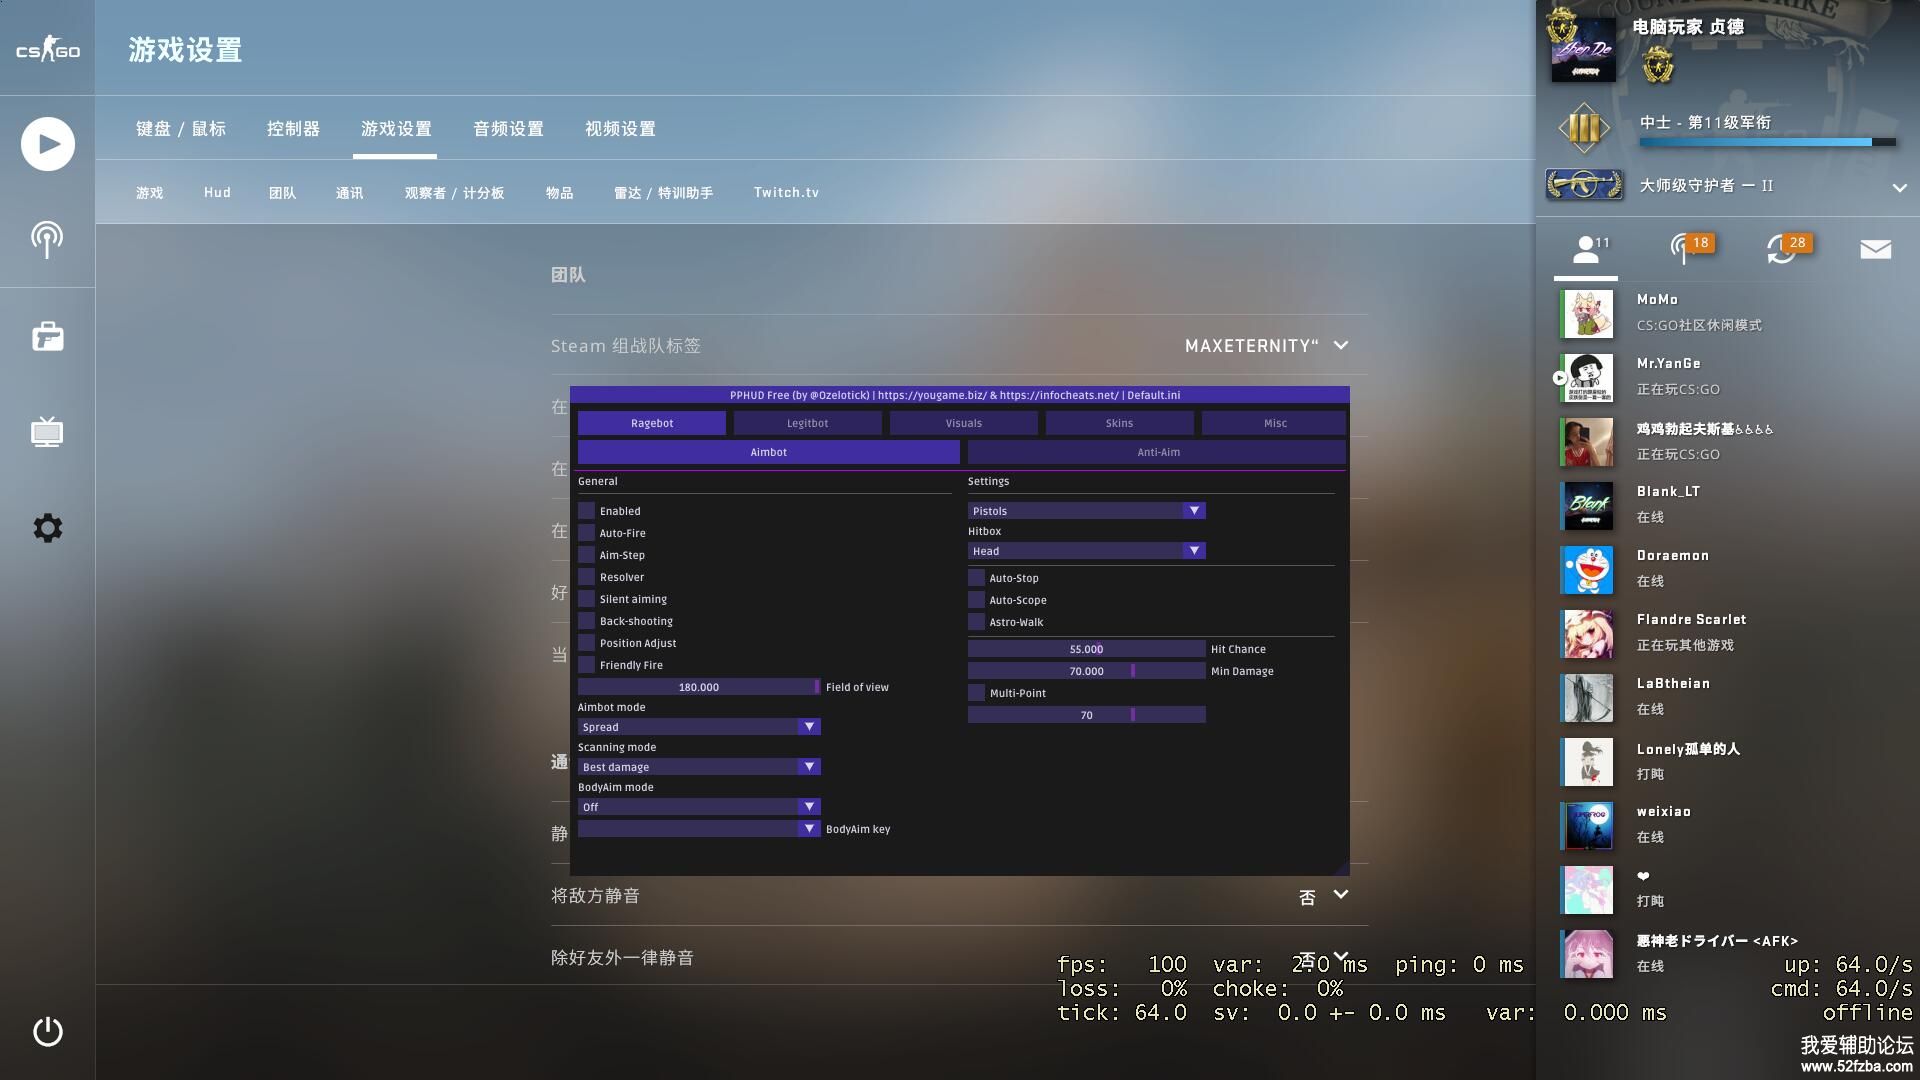Click the CS:GO logo icon
The width and height of the screenshot is (1920, 1080).
[x=47, y=50]
